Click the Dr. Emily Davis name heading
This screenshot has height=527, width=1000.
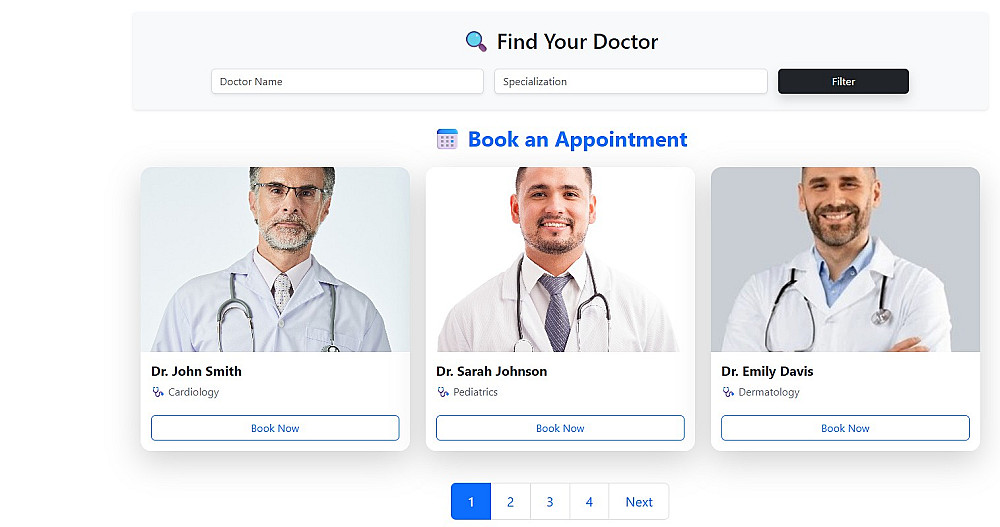[767, 371]
